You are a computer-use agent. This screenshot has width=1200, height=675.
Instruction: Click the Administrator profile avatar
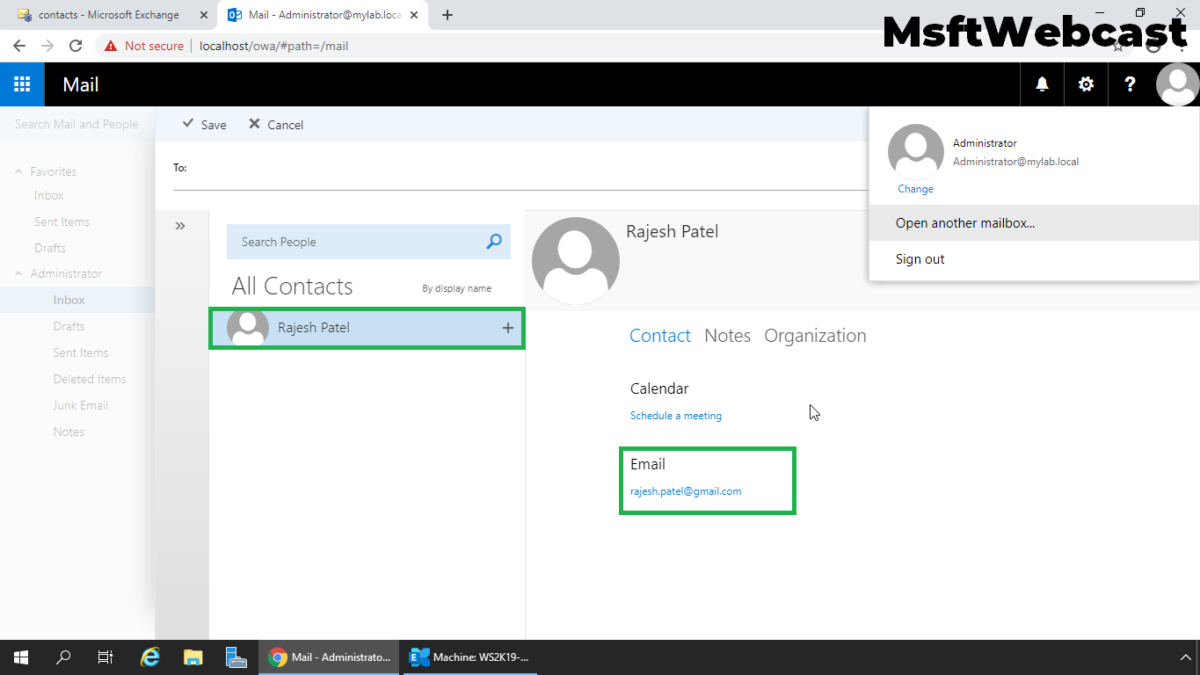pos(1177,84)
